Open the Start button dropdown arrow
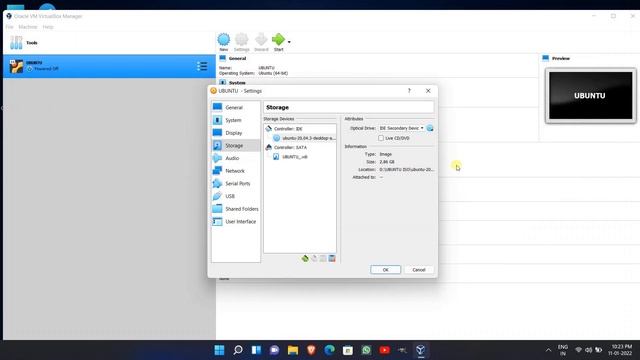The image size is (640, 360). click(x=289, y=42)
